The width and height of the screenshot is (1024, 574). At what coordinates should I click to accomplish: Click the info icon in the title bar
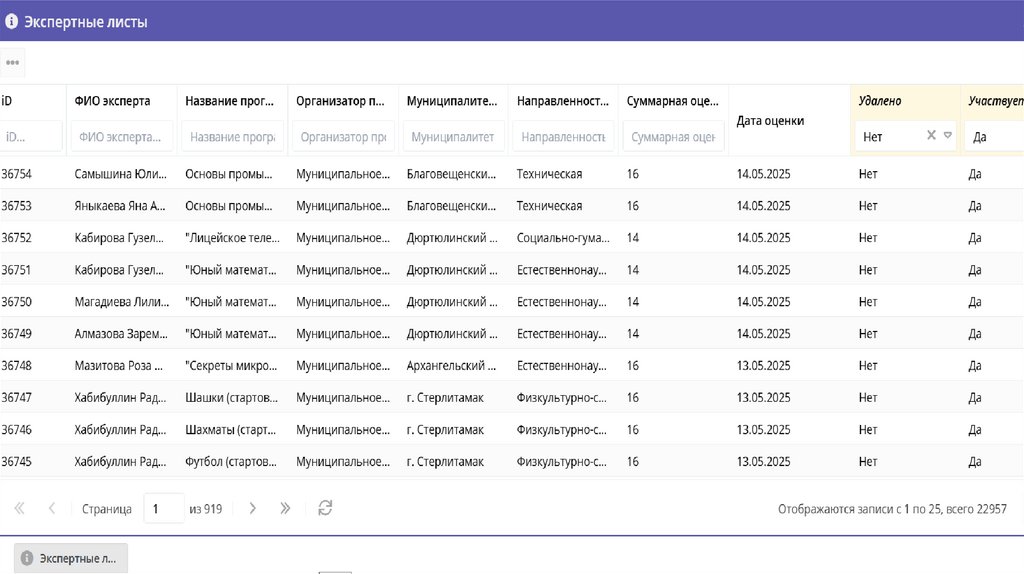point(12,21)
